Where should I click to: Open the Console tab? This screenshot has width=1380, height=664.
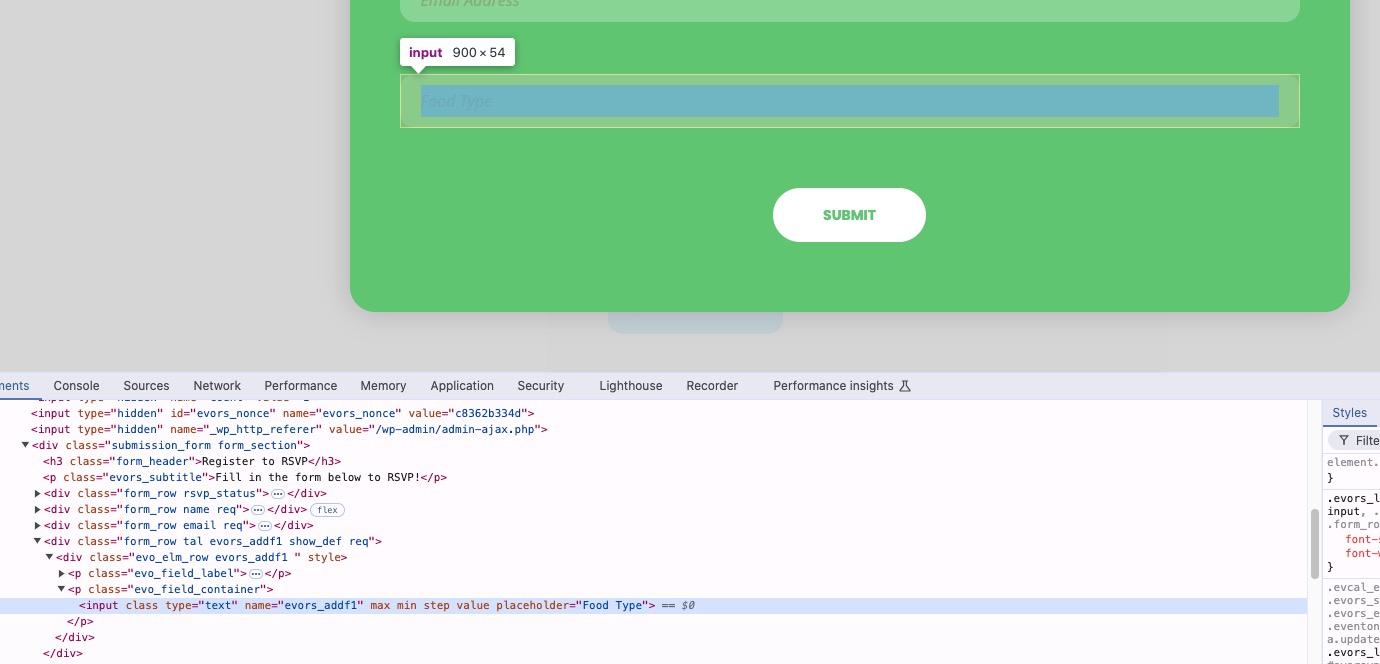click(76, 386)
